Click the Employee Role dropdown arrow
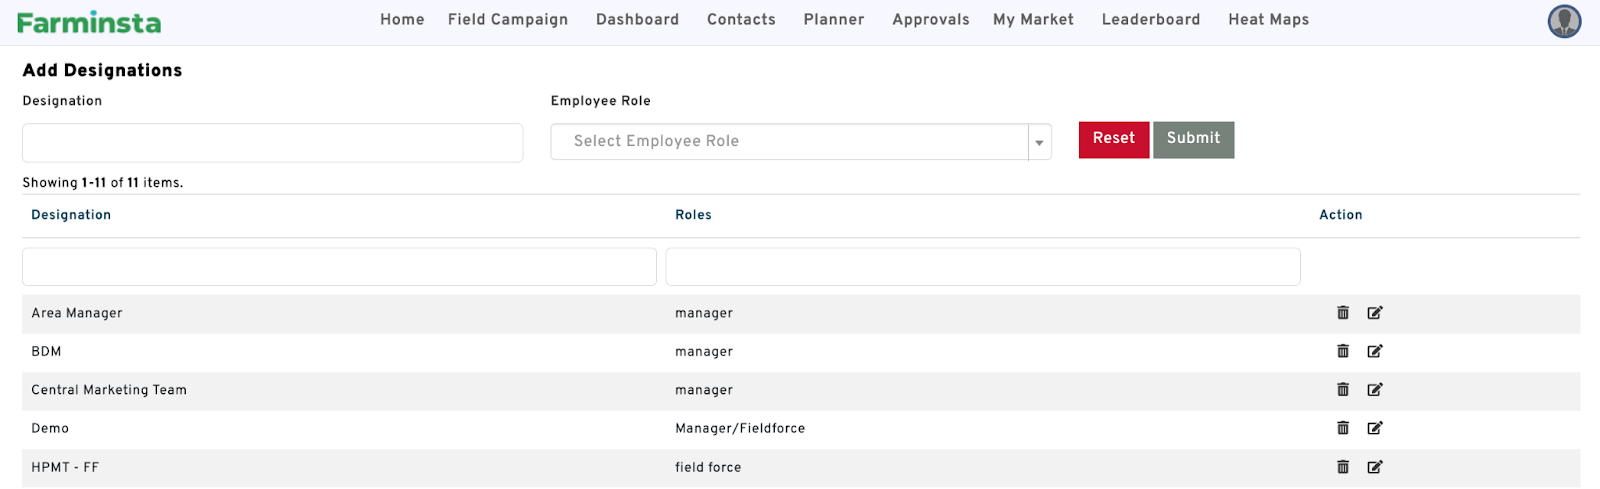This screenshot has height=489, width=1600. [x=1039, y=142]
